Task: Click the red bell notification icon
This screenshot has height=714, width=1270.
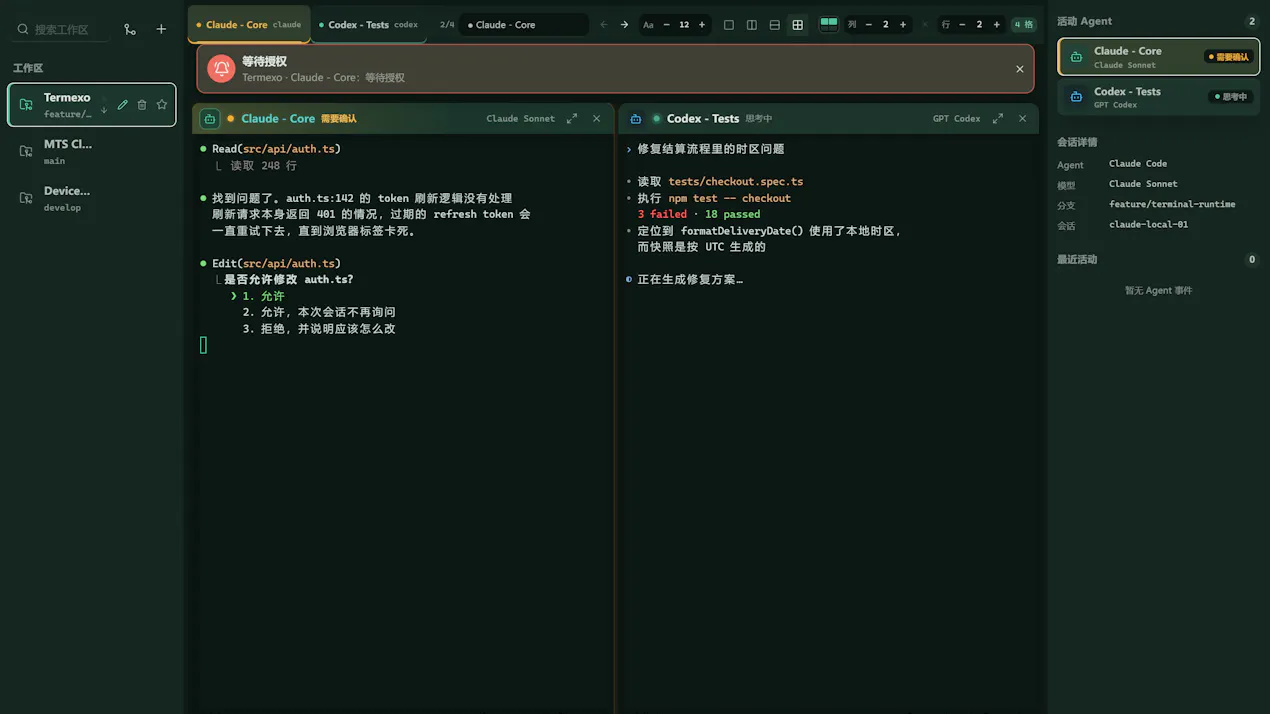Action: (221, 68)
